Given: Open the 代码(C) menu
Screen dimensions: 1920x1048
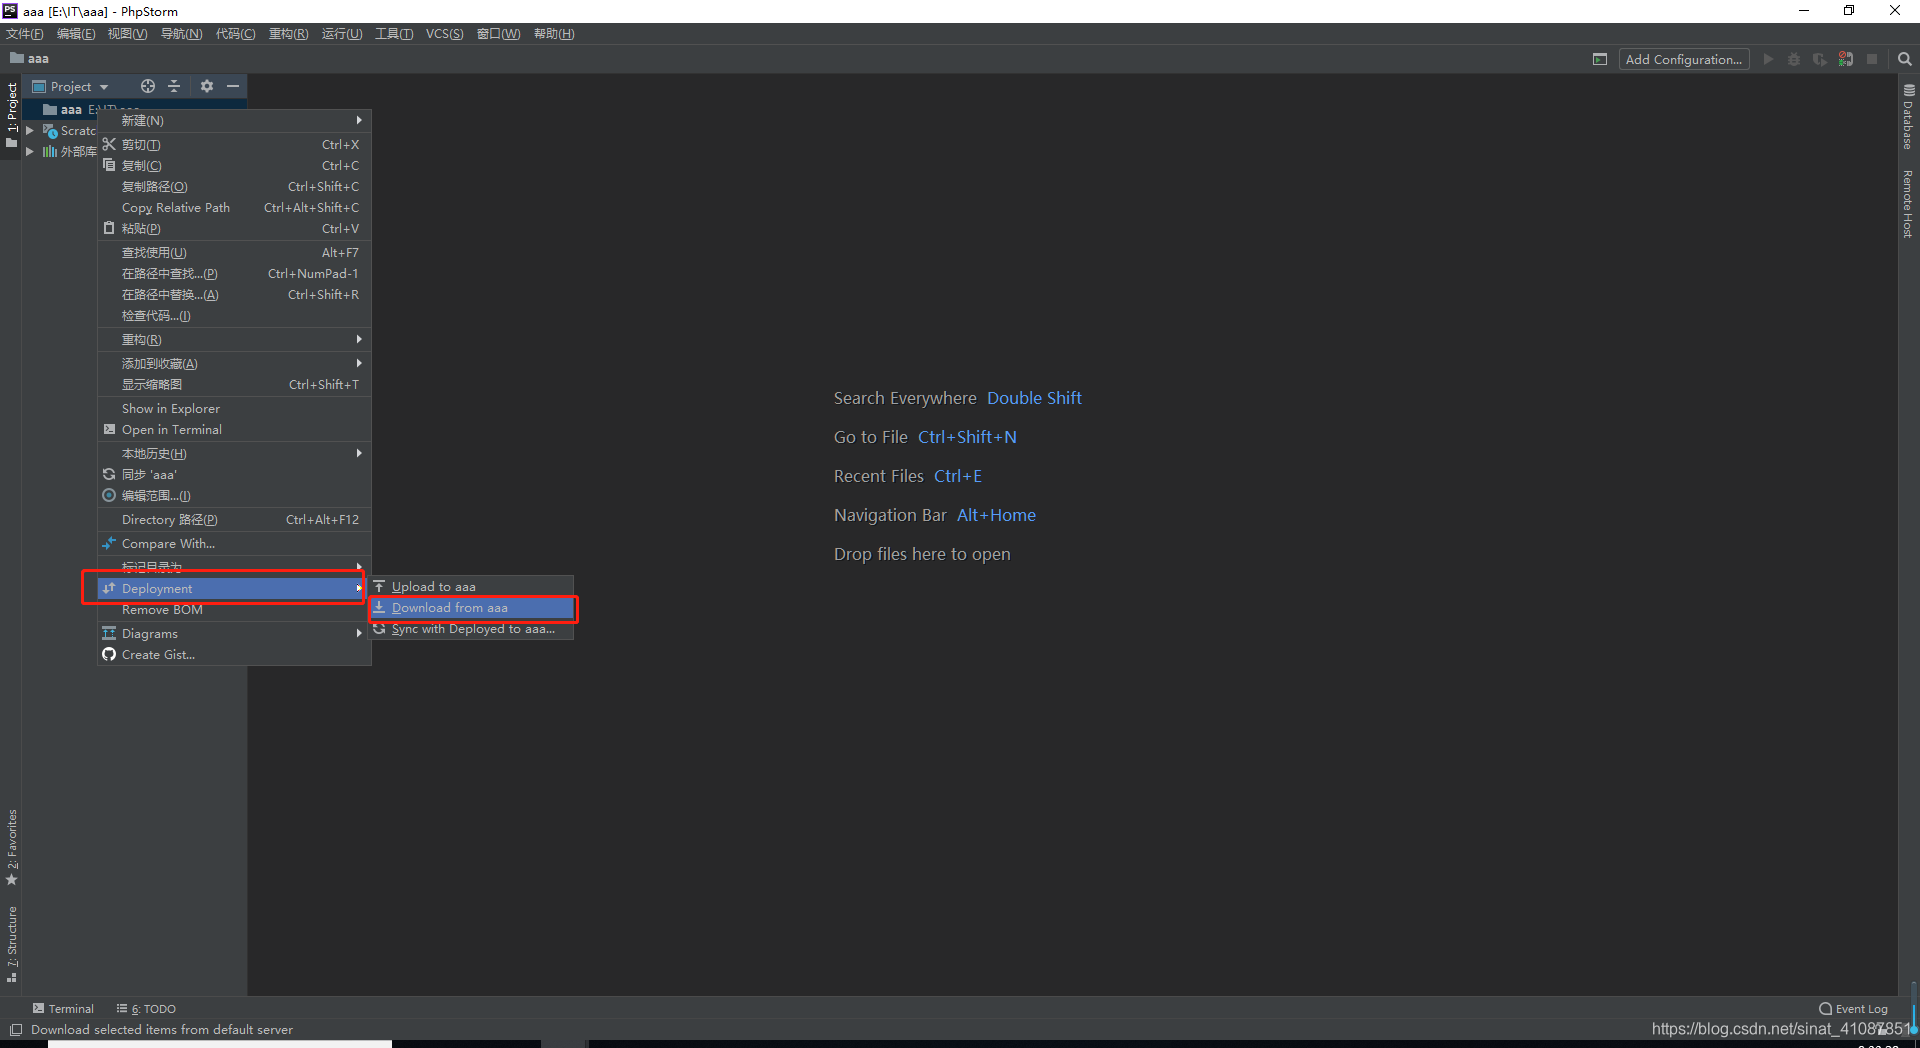Looking at the screenshot, I should coord(235,34).
